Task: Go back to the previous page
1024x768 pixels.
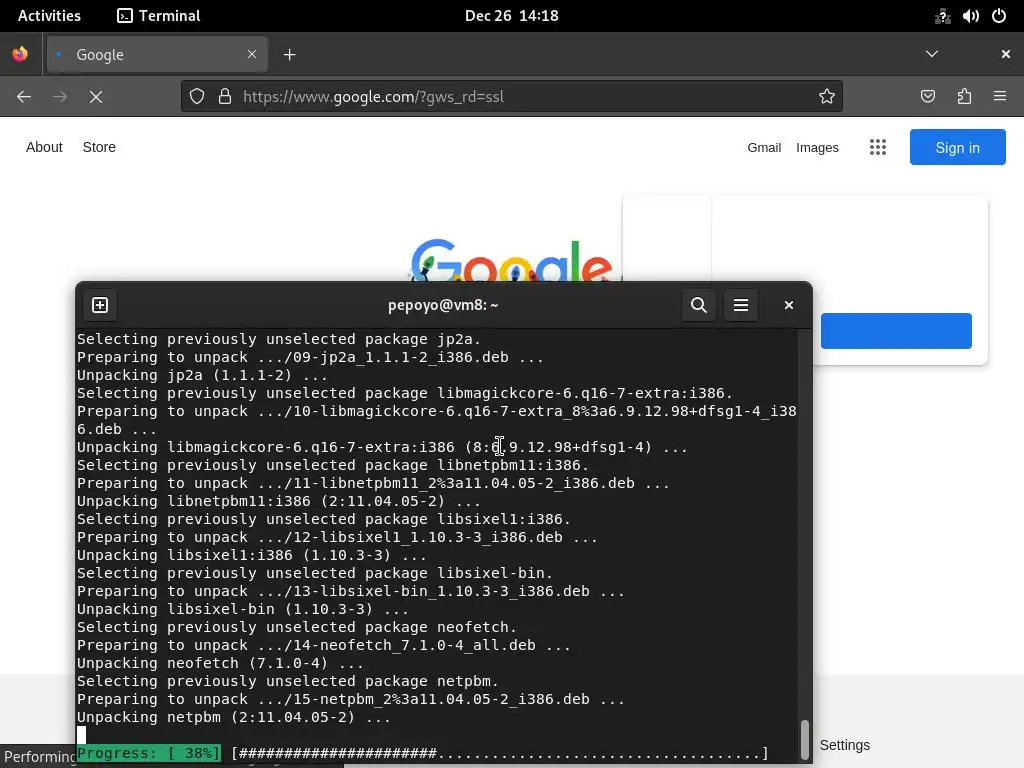Action: click(24, 97)
